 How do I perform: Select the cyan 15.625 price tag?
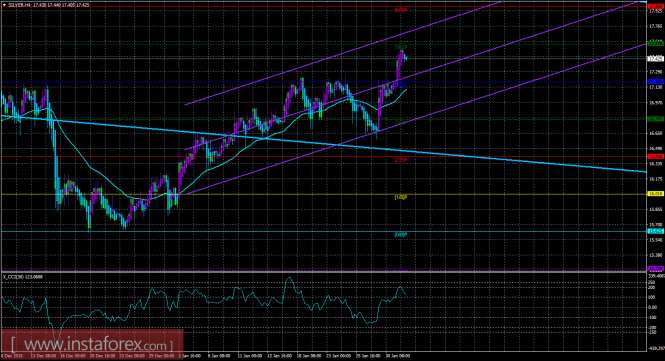pyautogui.click(x=656, y=231)
